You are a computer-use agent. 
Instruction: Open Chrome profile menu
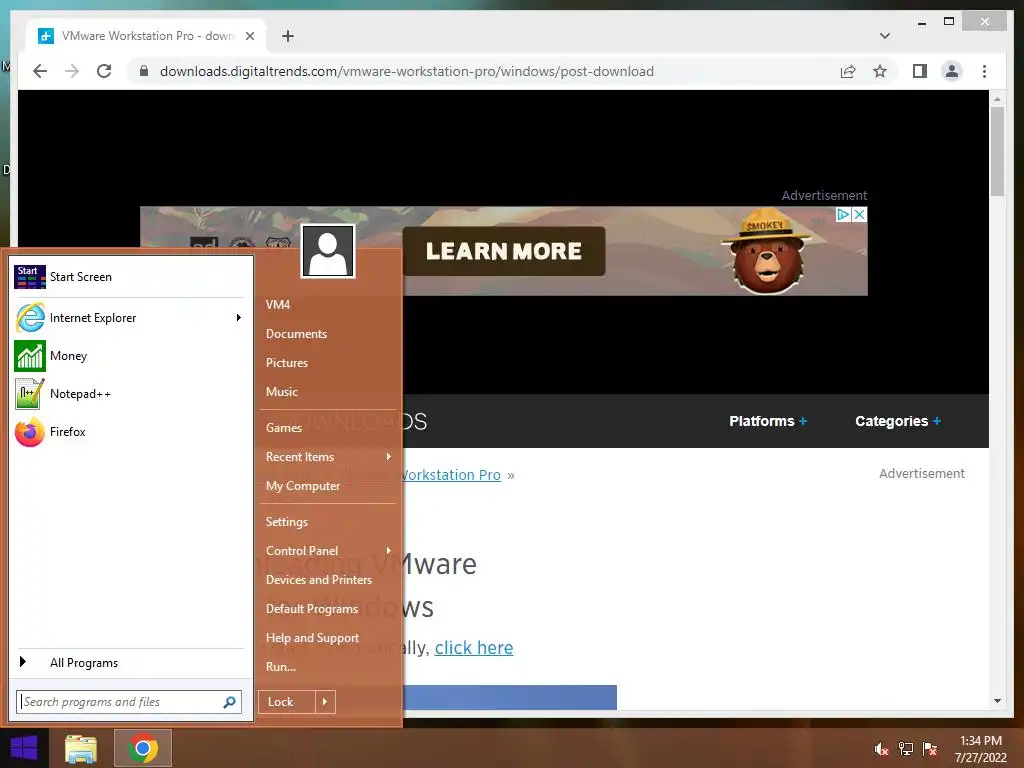coord(952,71)
